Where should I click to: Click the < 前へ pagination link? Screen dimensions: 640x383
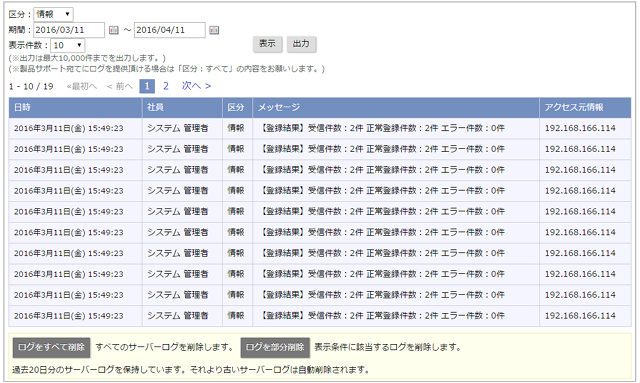tap(120, 86)
